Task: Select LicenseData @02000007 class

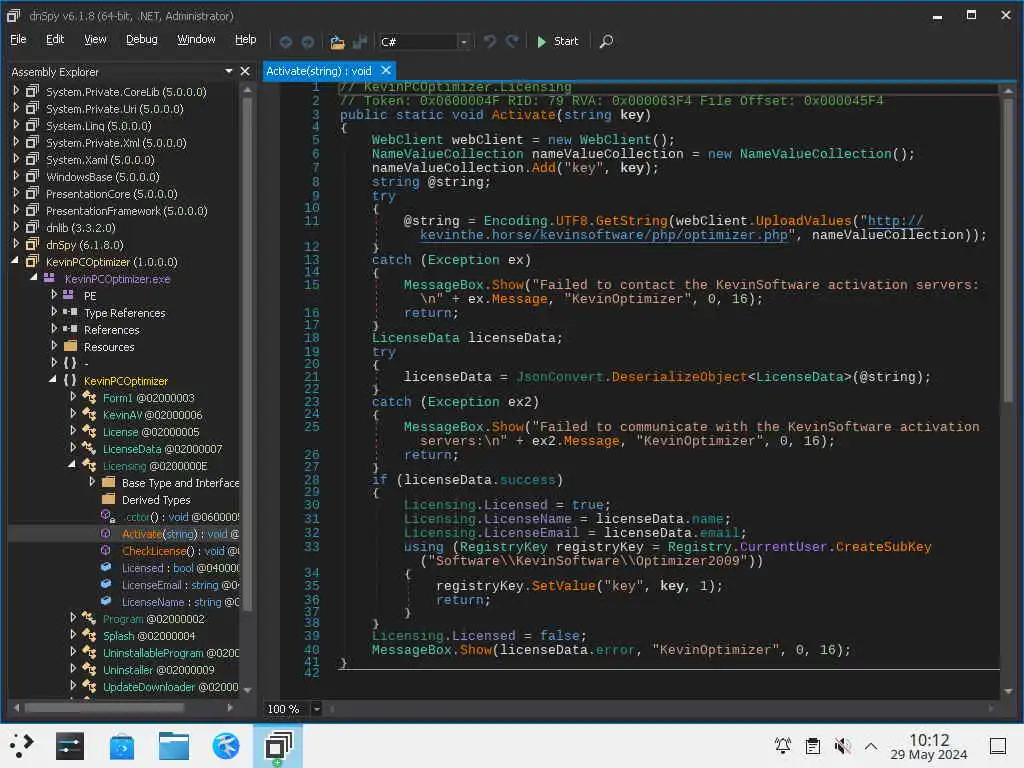Action: coord(162,449)
